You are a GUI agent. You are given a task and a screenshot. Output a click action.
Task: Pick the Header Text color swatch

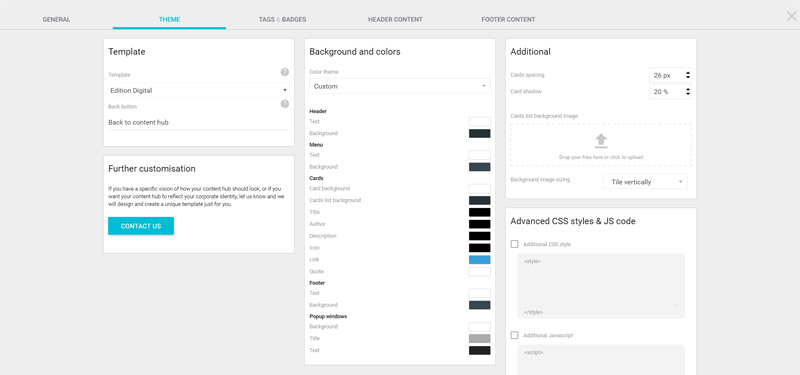[480, 121]
